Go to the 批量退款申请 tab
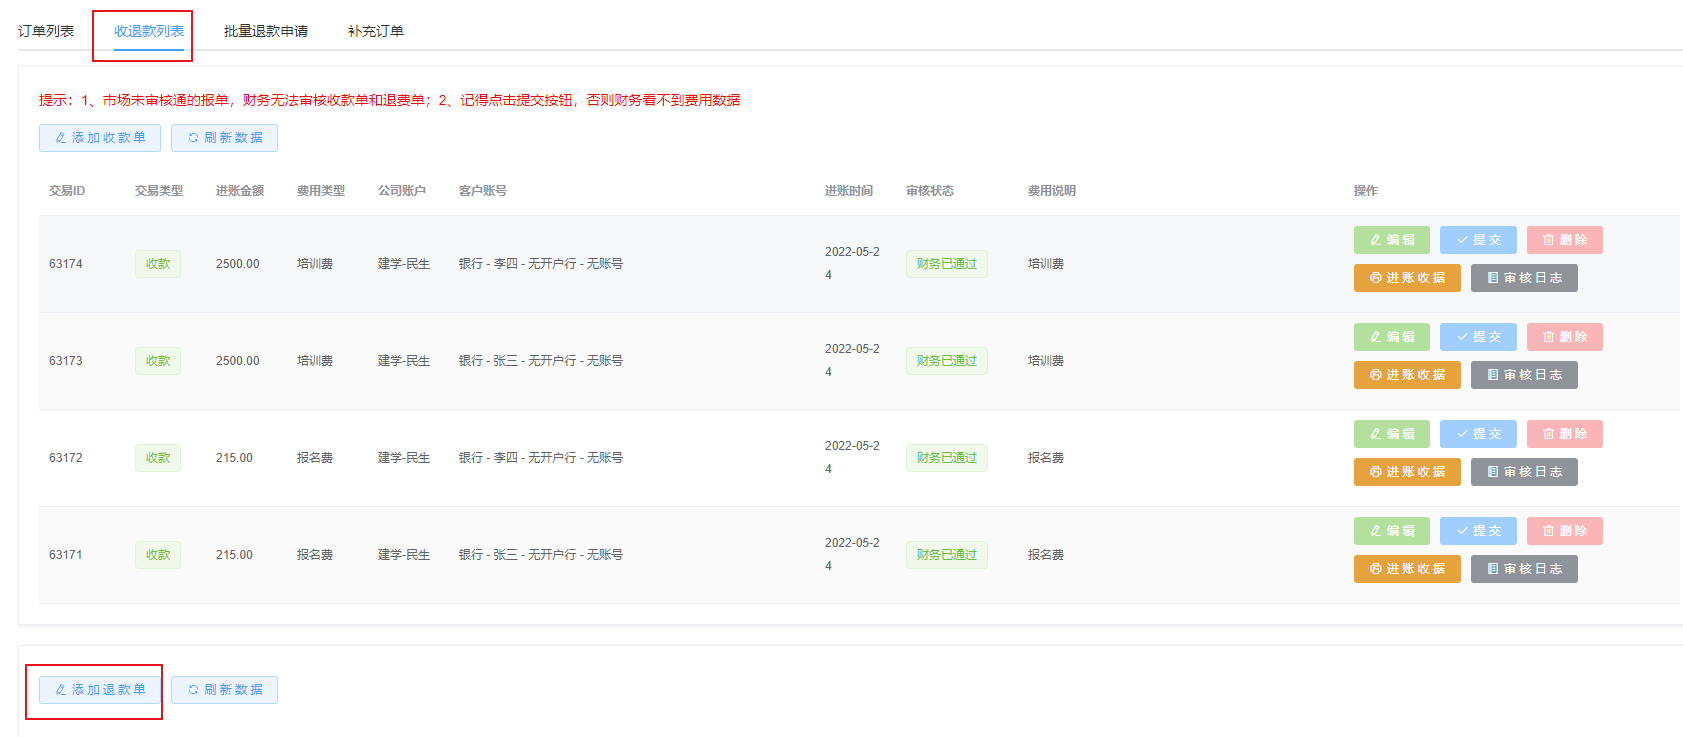This screenshot has height=737, width=1683. 265,31
